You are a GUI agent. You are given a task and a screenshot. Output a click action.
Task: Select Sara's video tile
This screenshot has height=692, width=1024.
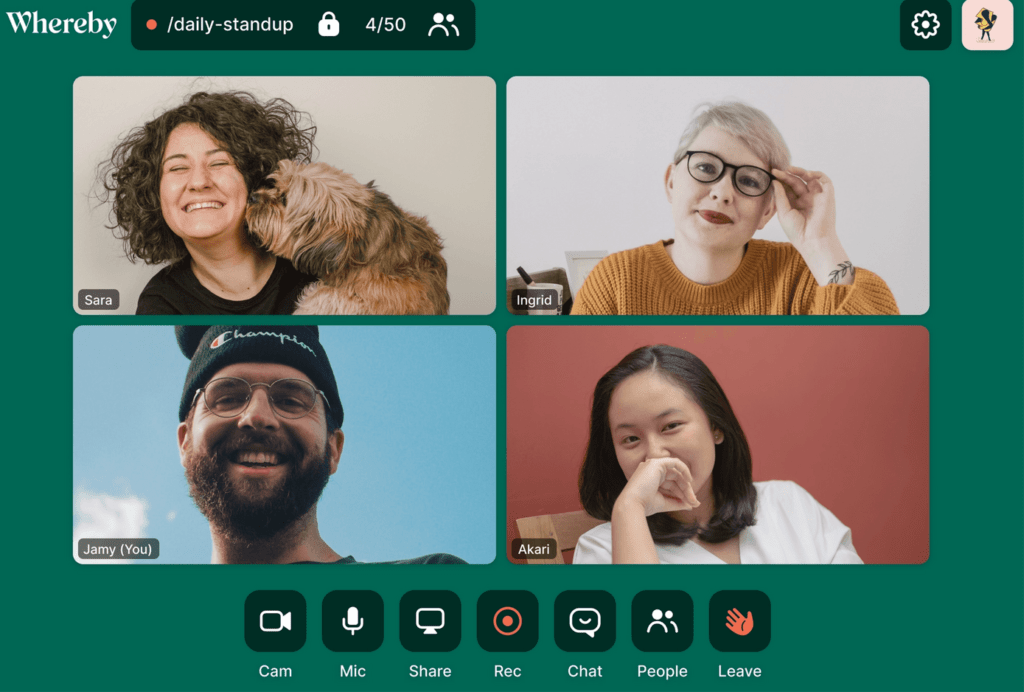284,196
